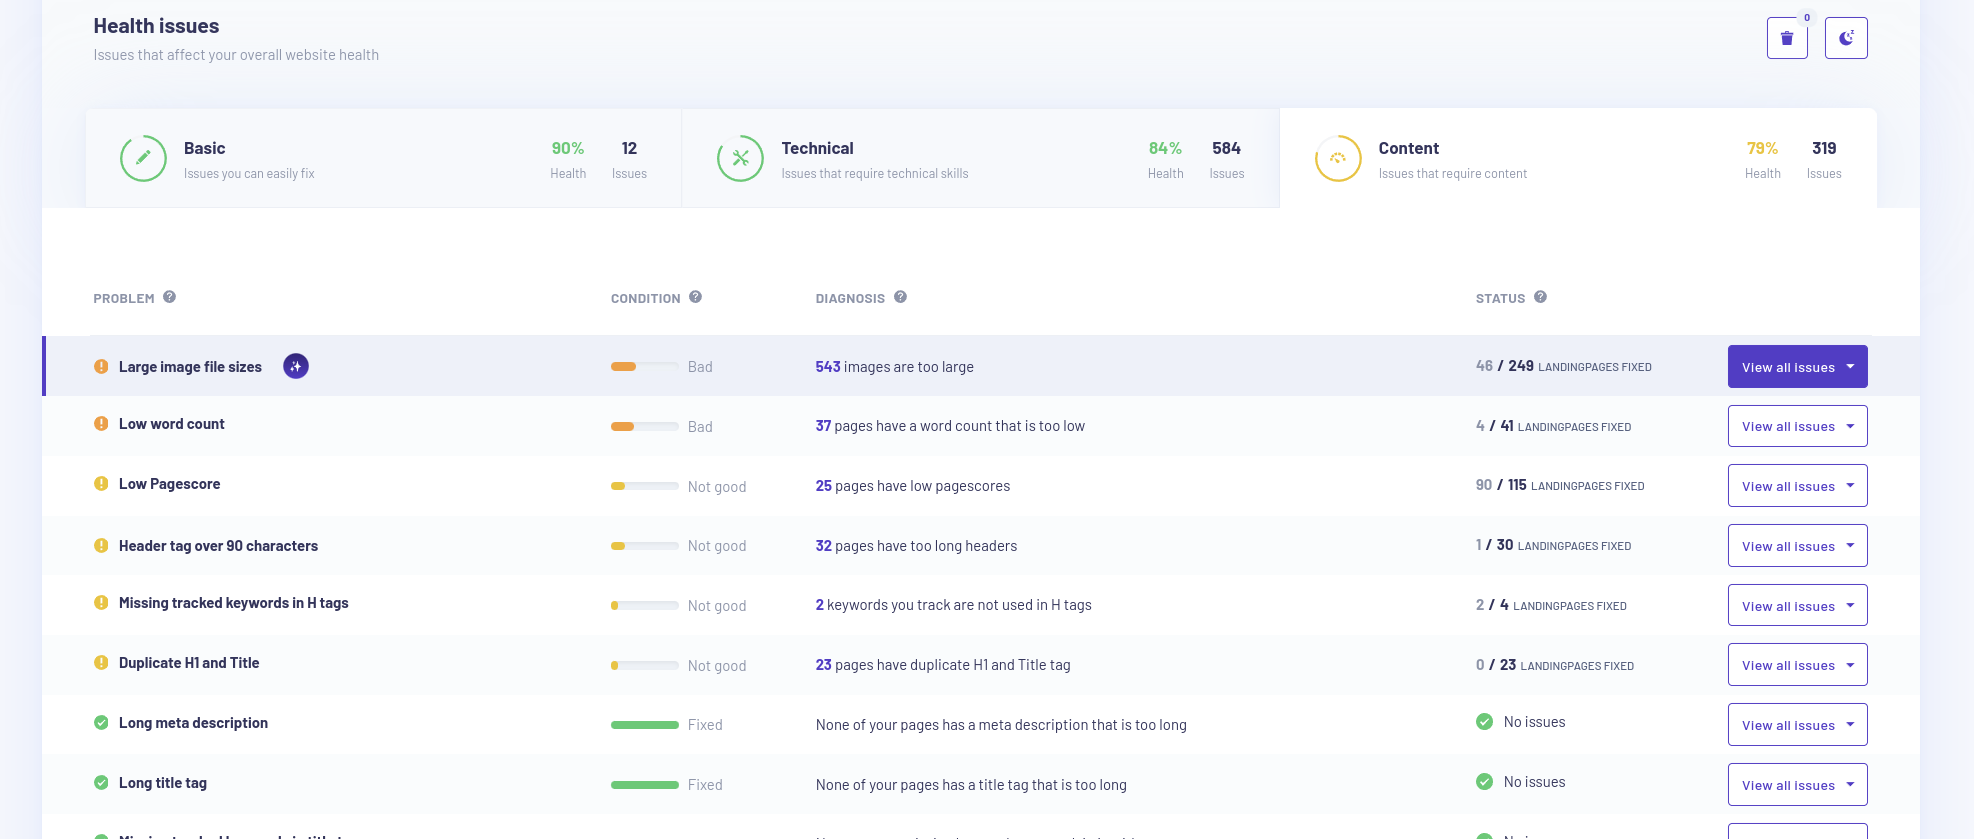The height and width of the screenshot is (839, 1974).
Task: Click the Content gauge circle icon
Action: tap(1338, 158)
